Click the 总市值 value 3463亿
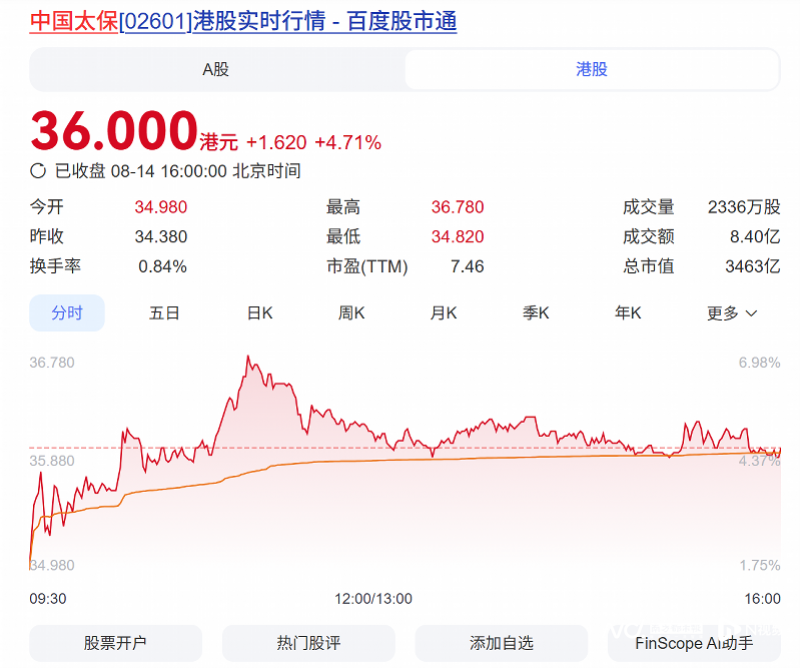Image resolution: width=800 pixels, height=668 pixels. point(753,266)
